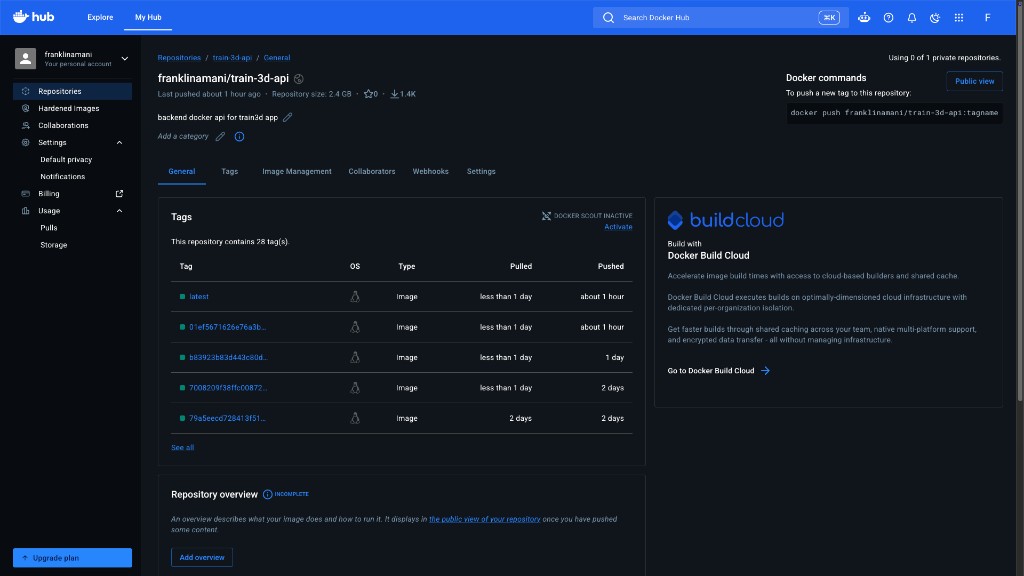Screen dimensions: 1024x576
Task: Click the Linux OS icon for latest tag
Action: (x=355, y=296)
